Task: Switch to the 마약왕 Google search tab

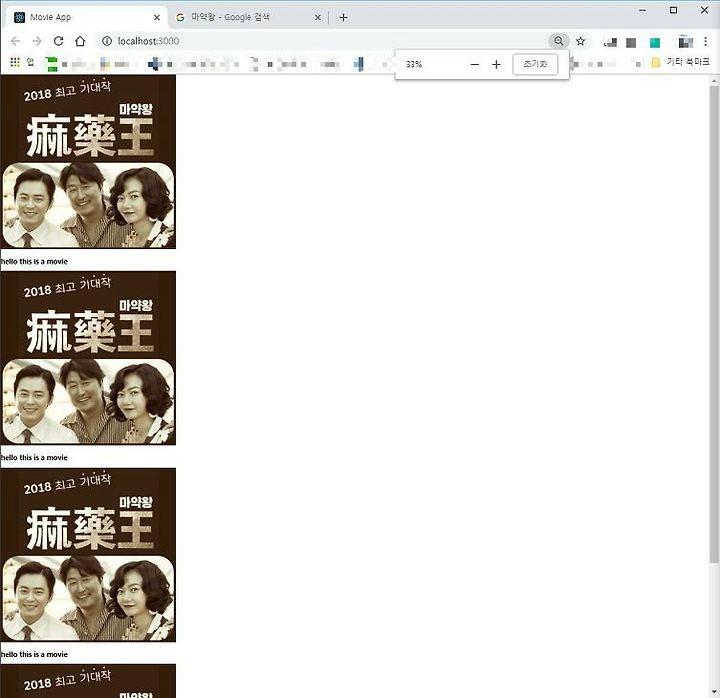Action: (x=248, y=17)
